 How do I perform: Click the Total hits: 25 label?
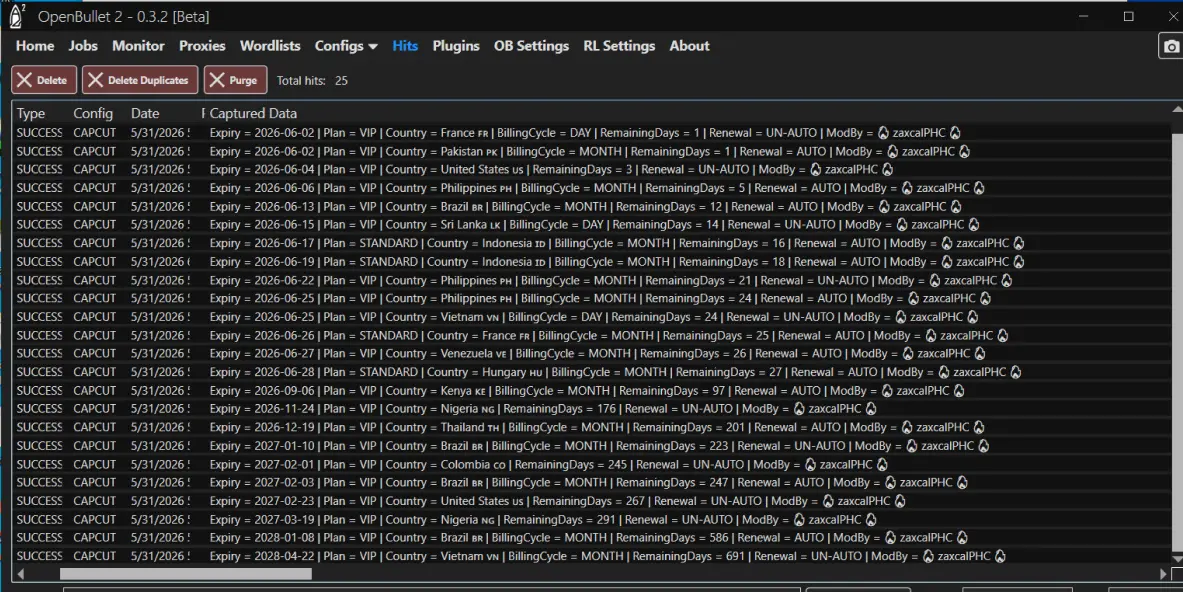click(x=312, y=81)
